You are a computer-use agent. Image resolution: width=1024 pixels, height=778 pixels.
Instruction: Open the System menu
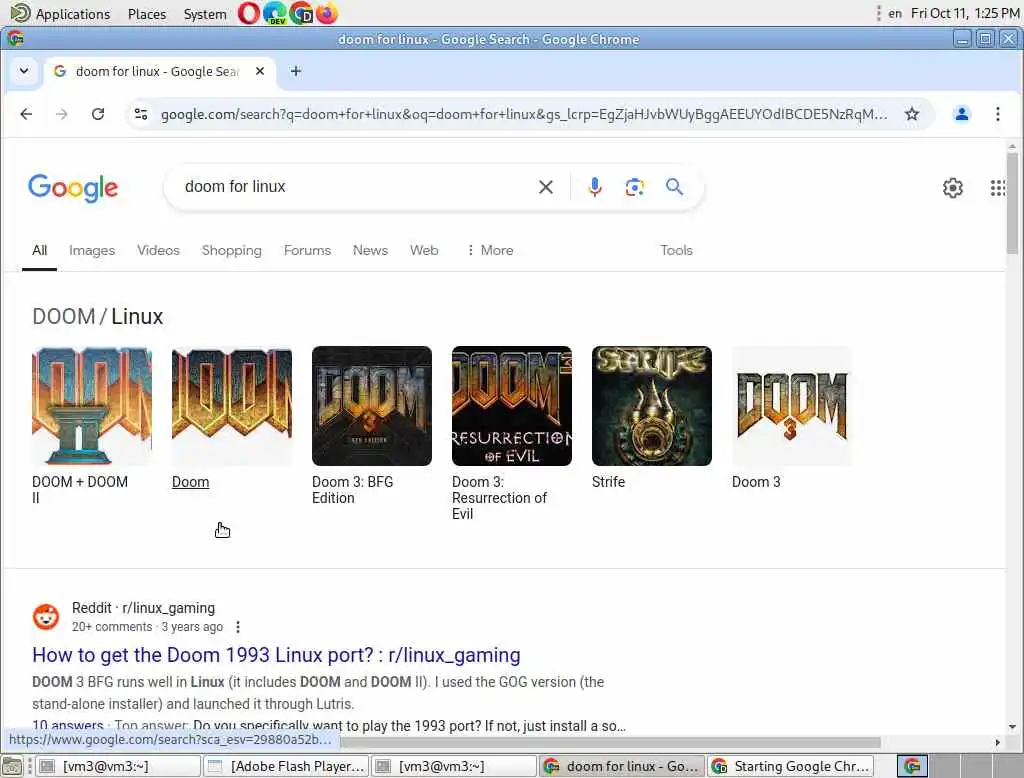tap(205, 14)
